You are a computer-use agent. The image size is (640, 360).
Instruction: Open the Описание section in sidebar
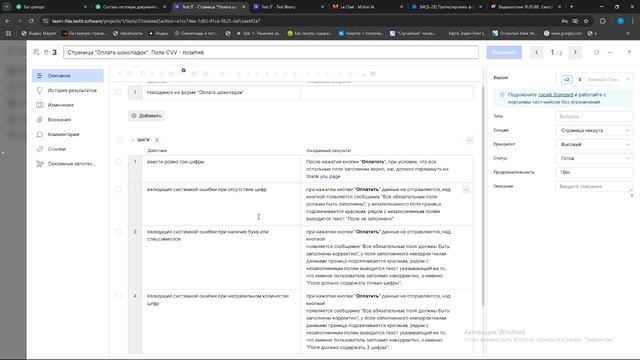click(68, 76)
